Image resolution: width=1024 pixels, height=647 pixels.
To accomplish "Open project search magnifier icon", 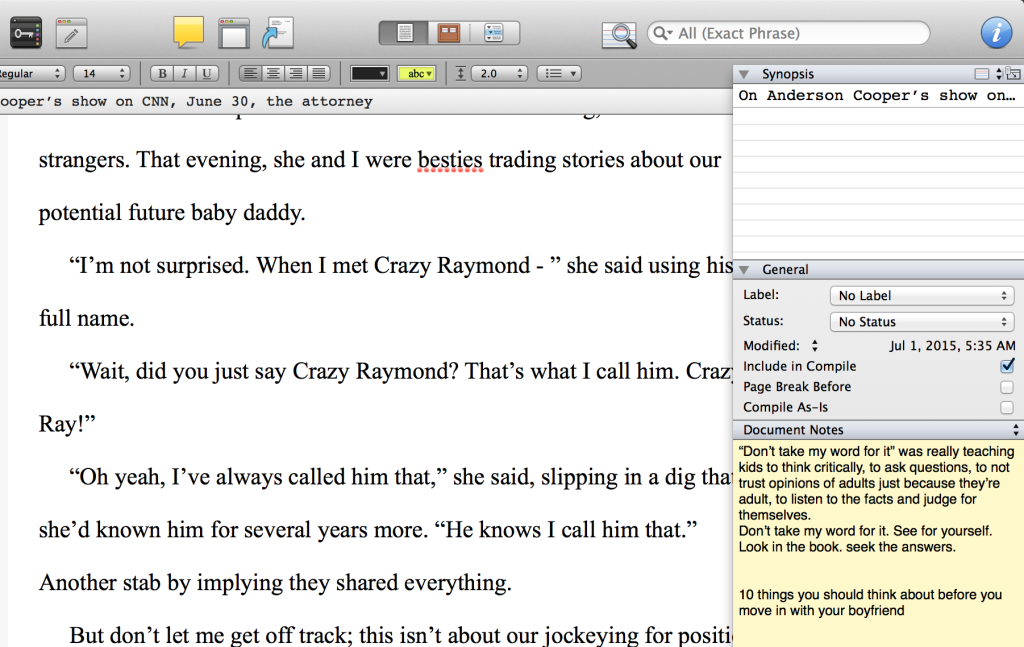I will tap(619, 33).
